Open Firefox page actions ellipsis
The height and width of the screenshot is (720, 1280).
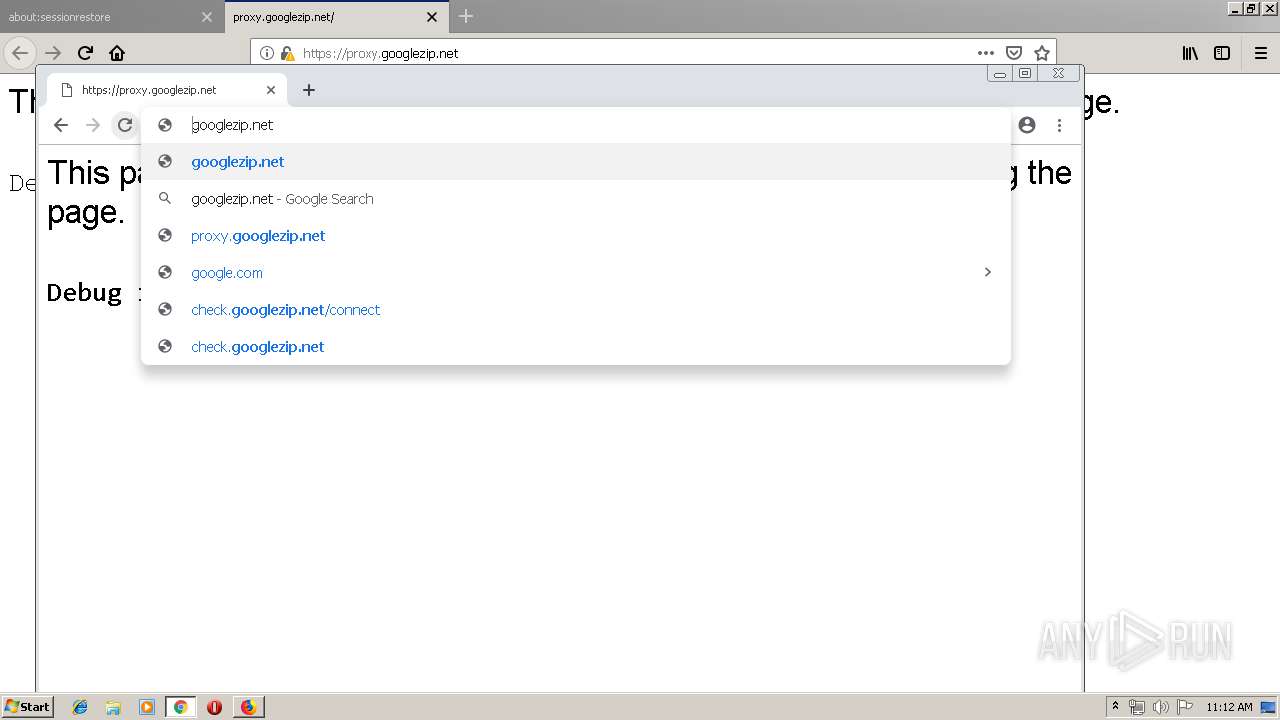(x=986, y=53)
